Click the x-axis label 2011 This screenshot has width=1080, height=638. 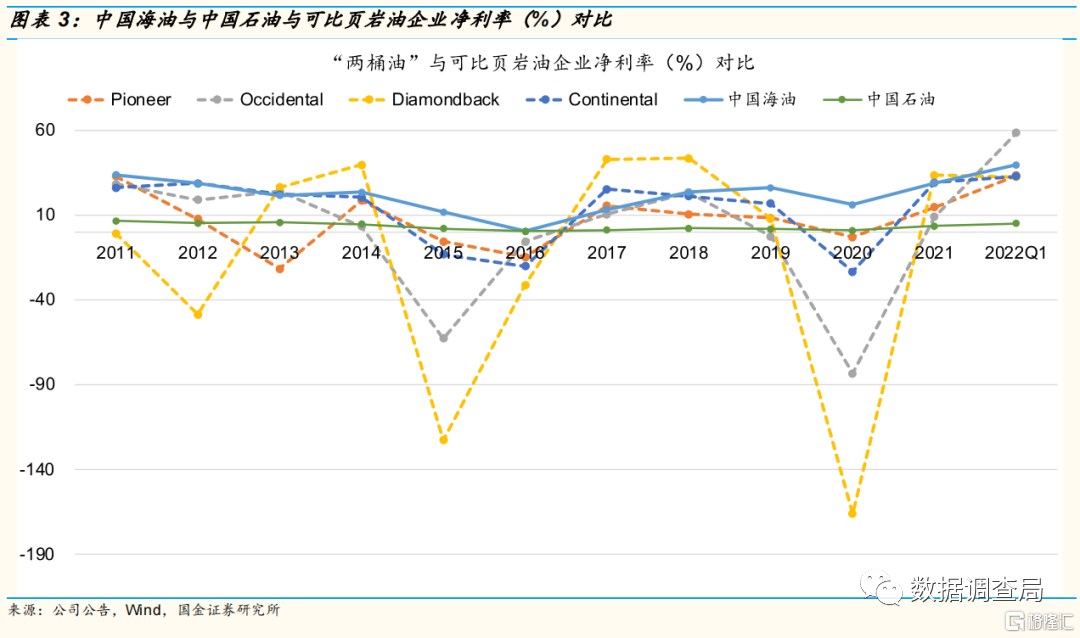point(116,253)
